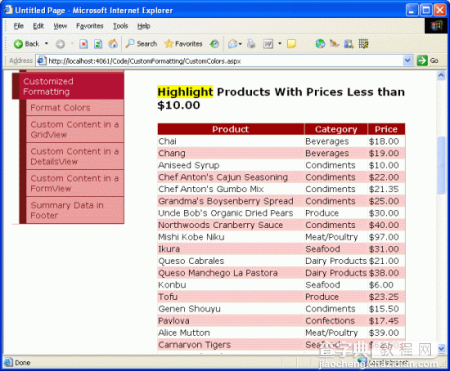Viewport: 450px width, 371px height.
Task: Click the Mail envelope icon
Action: pos(232,44)
